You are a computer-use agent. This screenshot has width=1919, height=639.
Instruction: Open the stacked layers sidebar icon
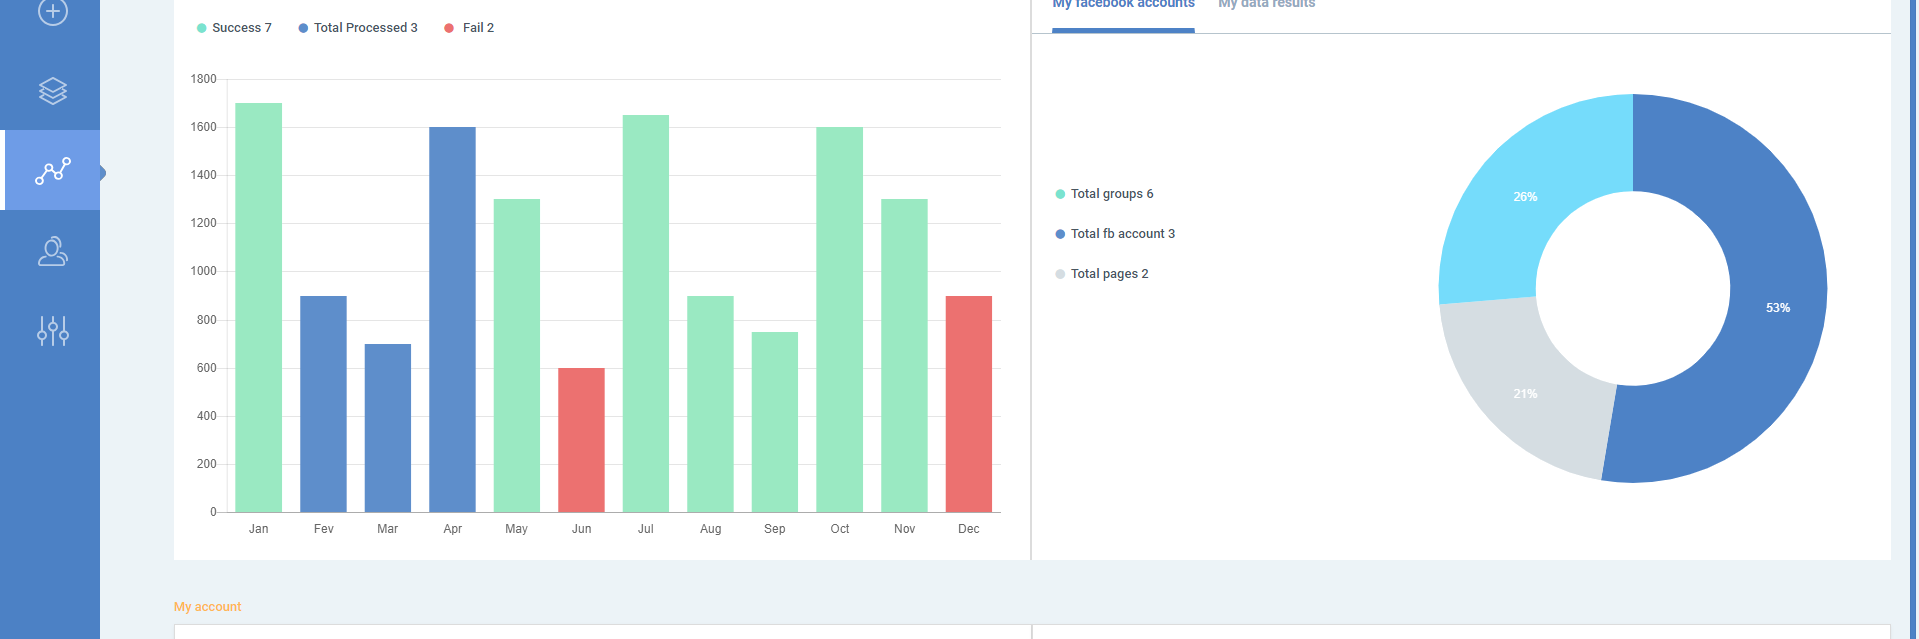[x=52, y=91]
